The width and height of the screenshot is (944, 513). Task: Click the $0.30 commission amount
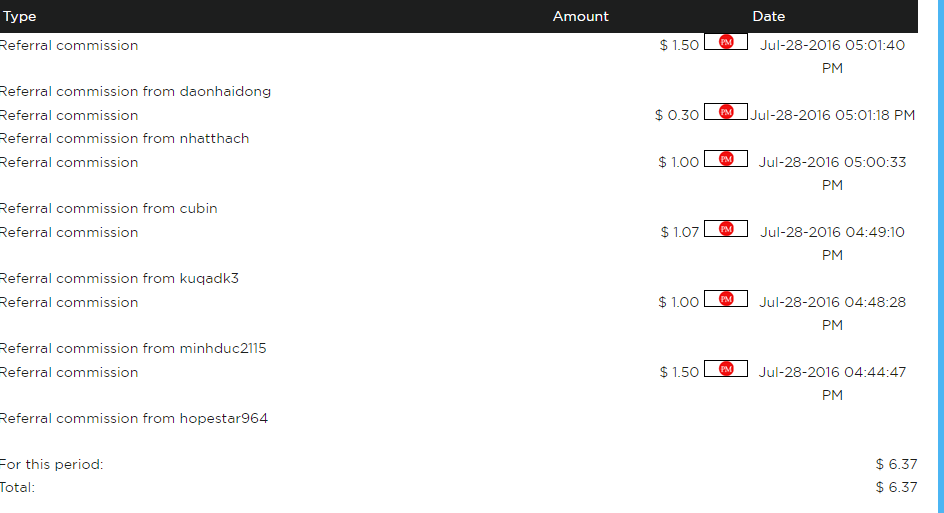coord(677,115)
